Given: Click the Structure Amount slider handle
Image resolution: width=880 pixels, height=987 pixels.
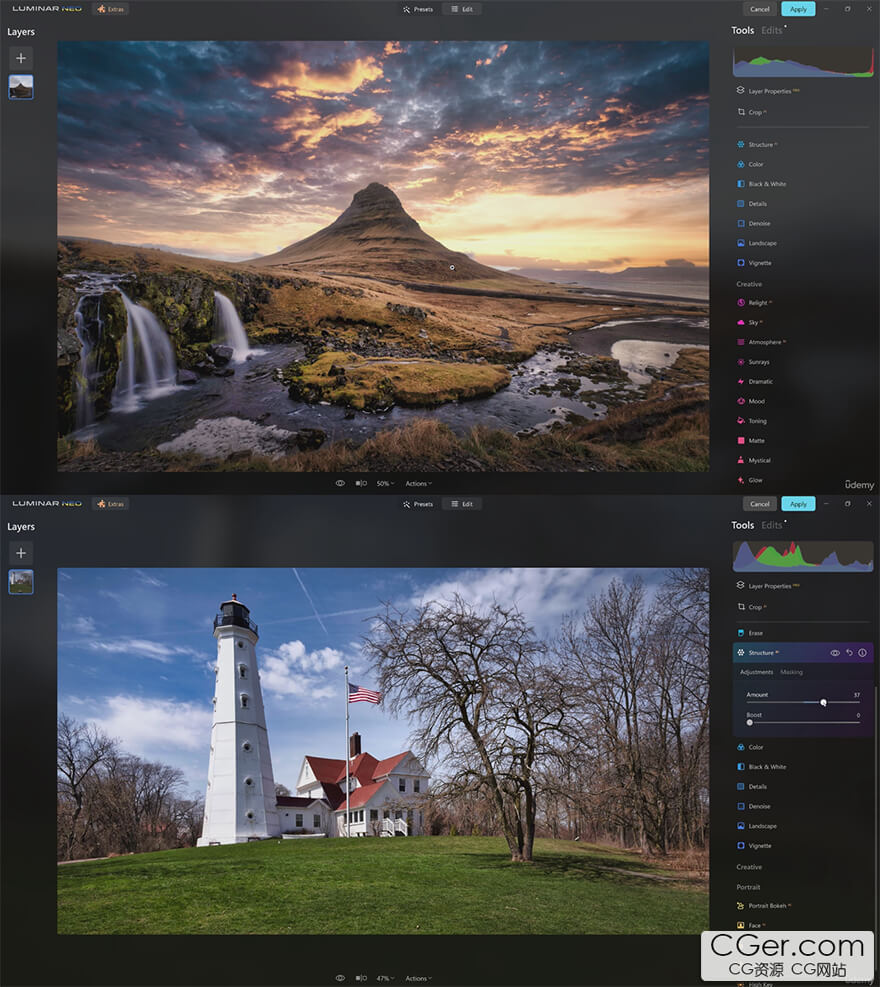Looking at the screenshot, I should [823, 702].
